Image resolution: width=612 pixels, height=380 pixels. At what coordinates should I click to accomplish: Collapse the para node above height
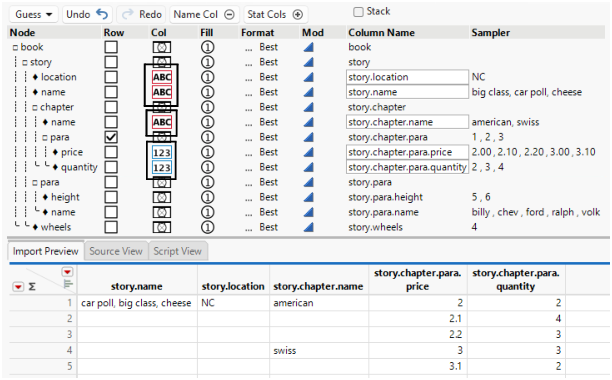click(x=35, y=183)
